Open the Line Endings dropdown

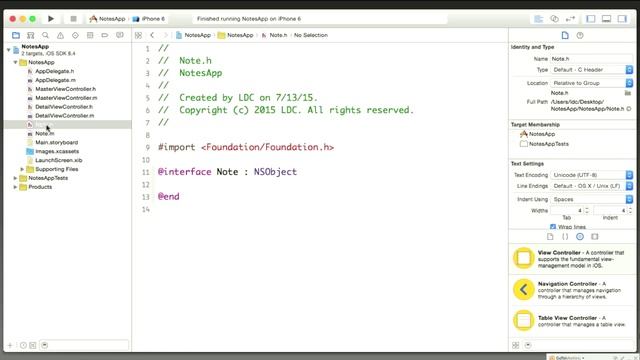click(591, 186)
